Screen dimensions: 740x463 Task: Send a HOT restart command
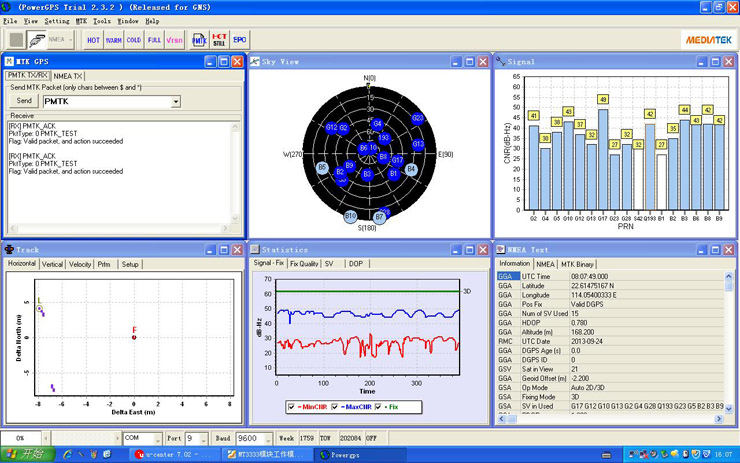pyautogui.click(x=93, y=40)
